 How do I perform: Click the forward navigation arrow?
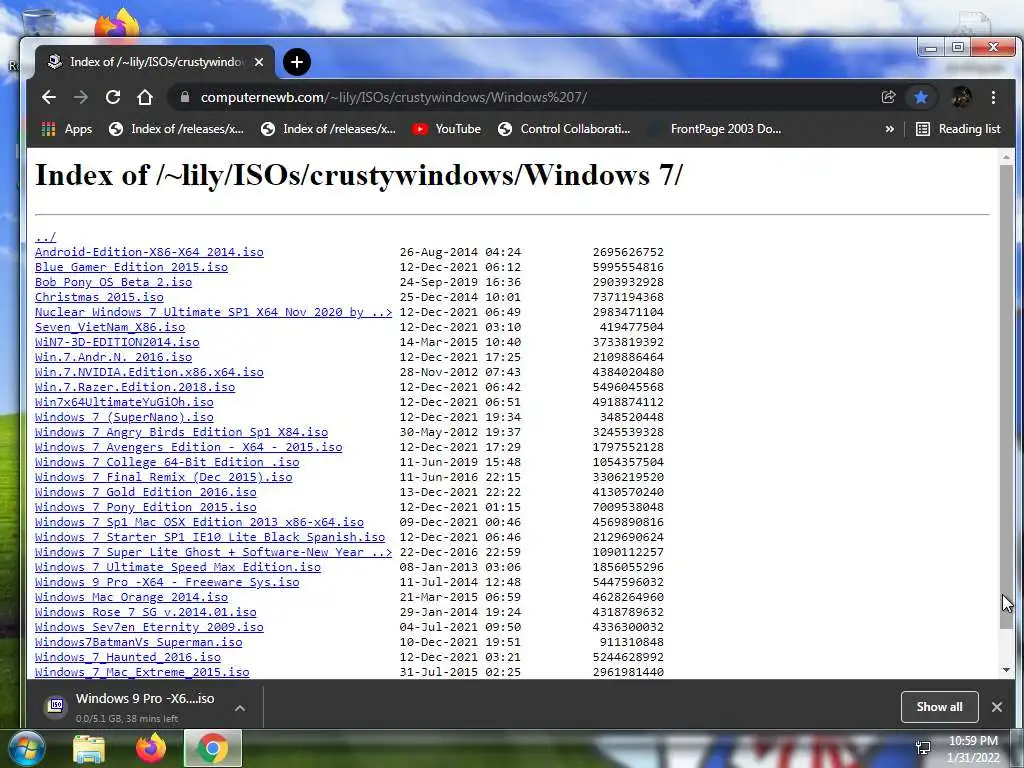[81, 97]
